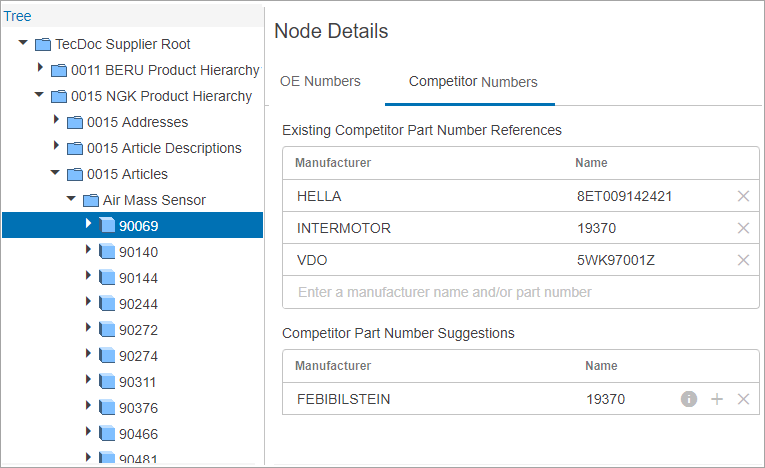This screenshot has width=765, height=468.
Task: Dismiss the FEBIBILSTEIN suggestion
Action: pos(743,399)
